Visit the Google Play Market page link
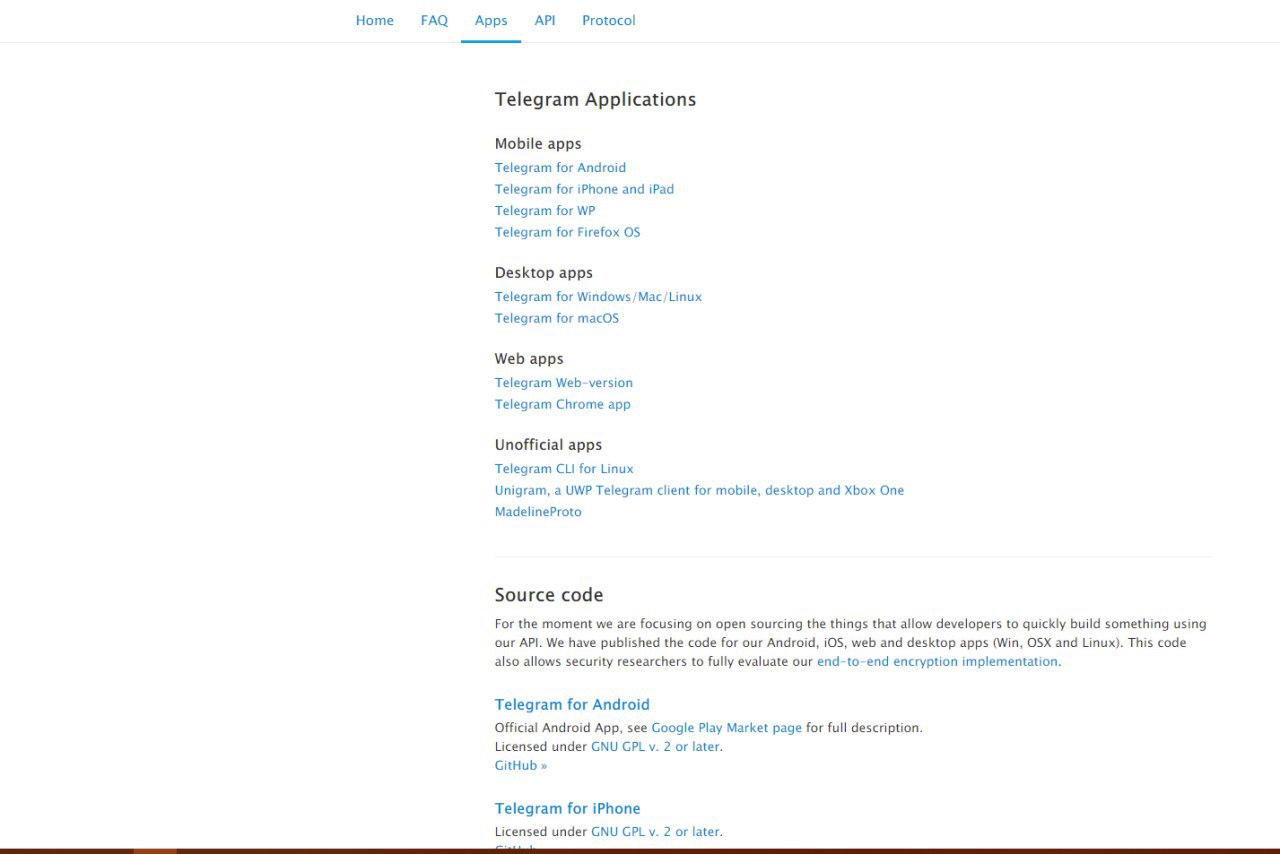The image size is (1280, 854). 726,728
